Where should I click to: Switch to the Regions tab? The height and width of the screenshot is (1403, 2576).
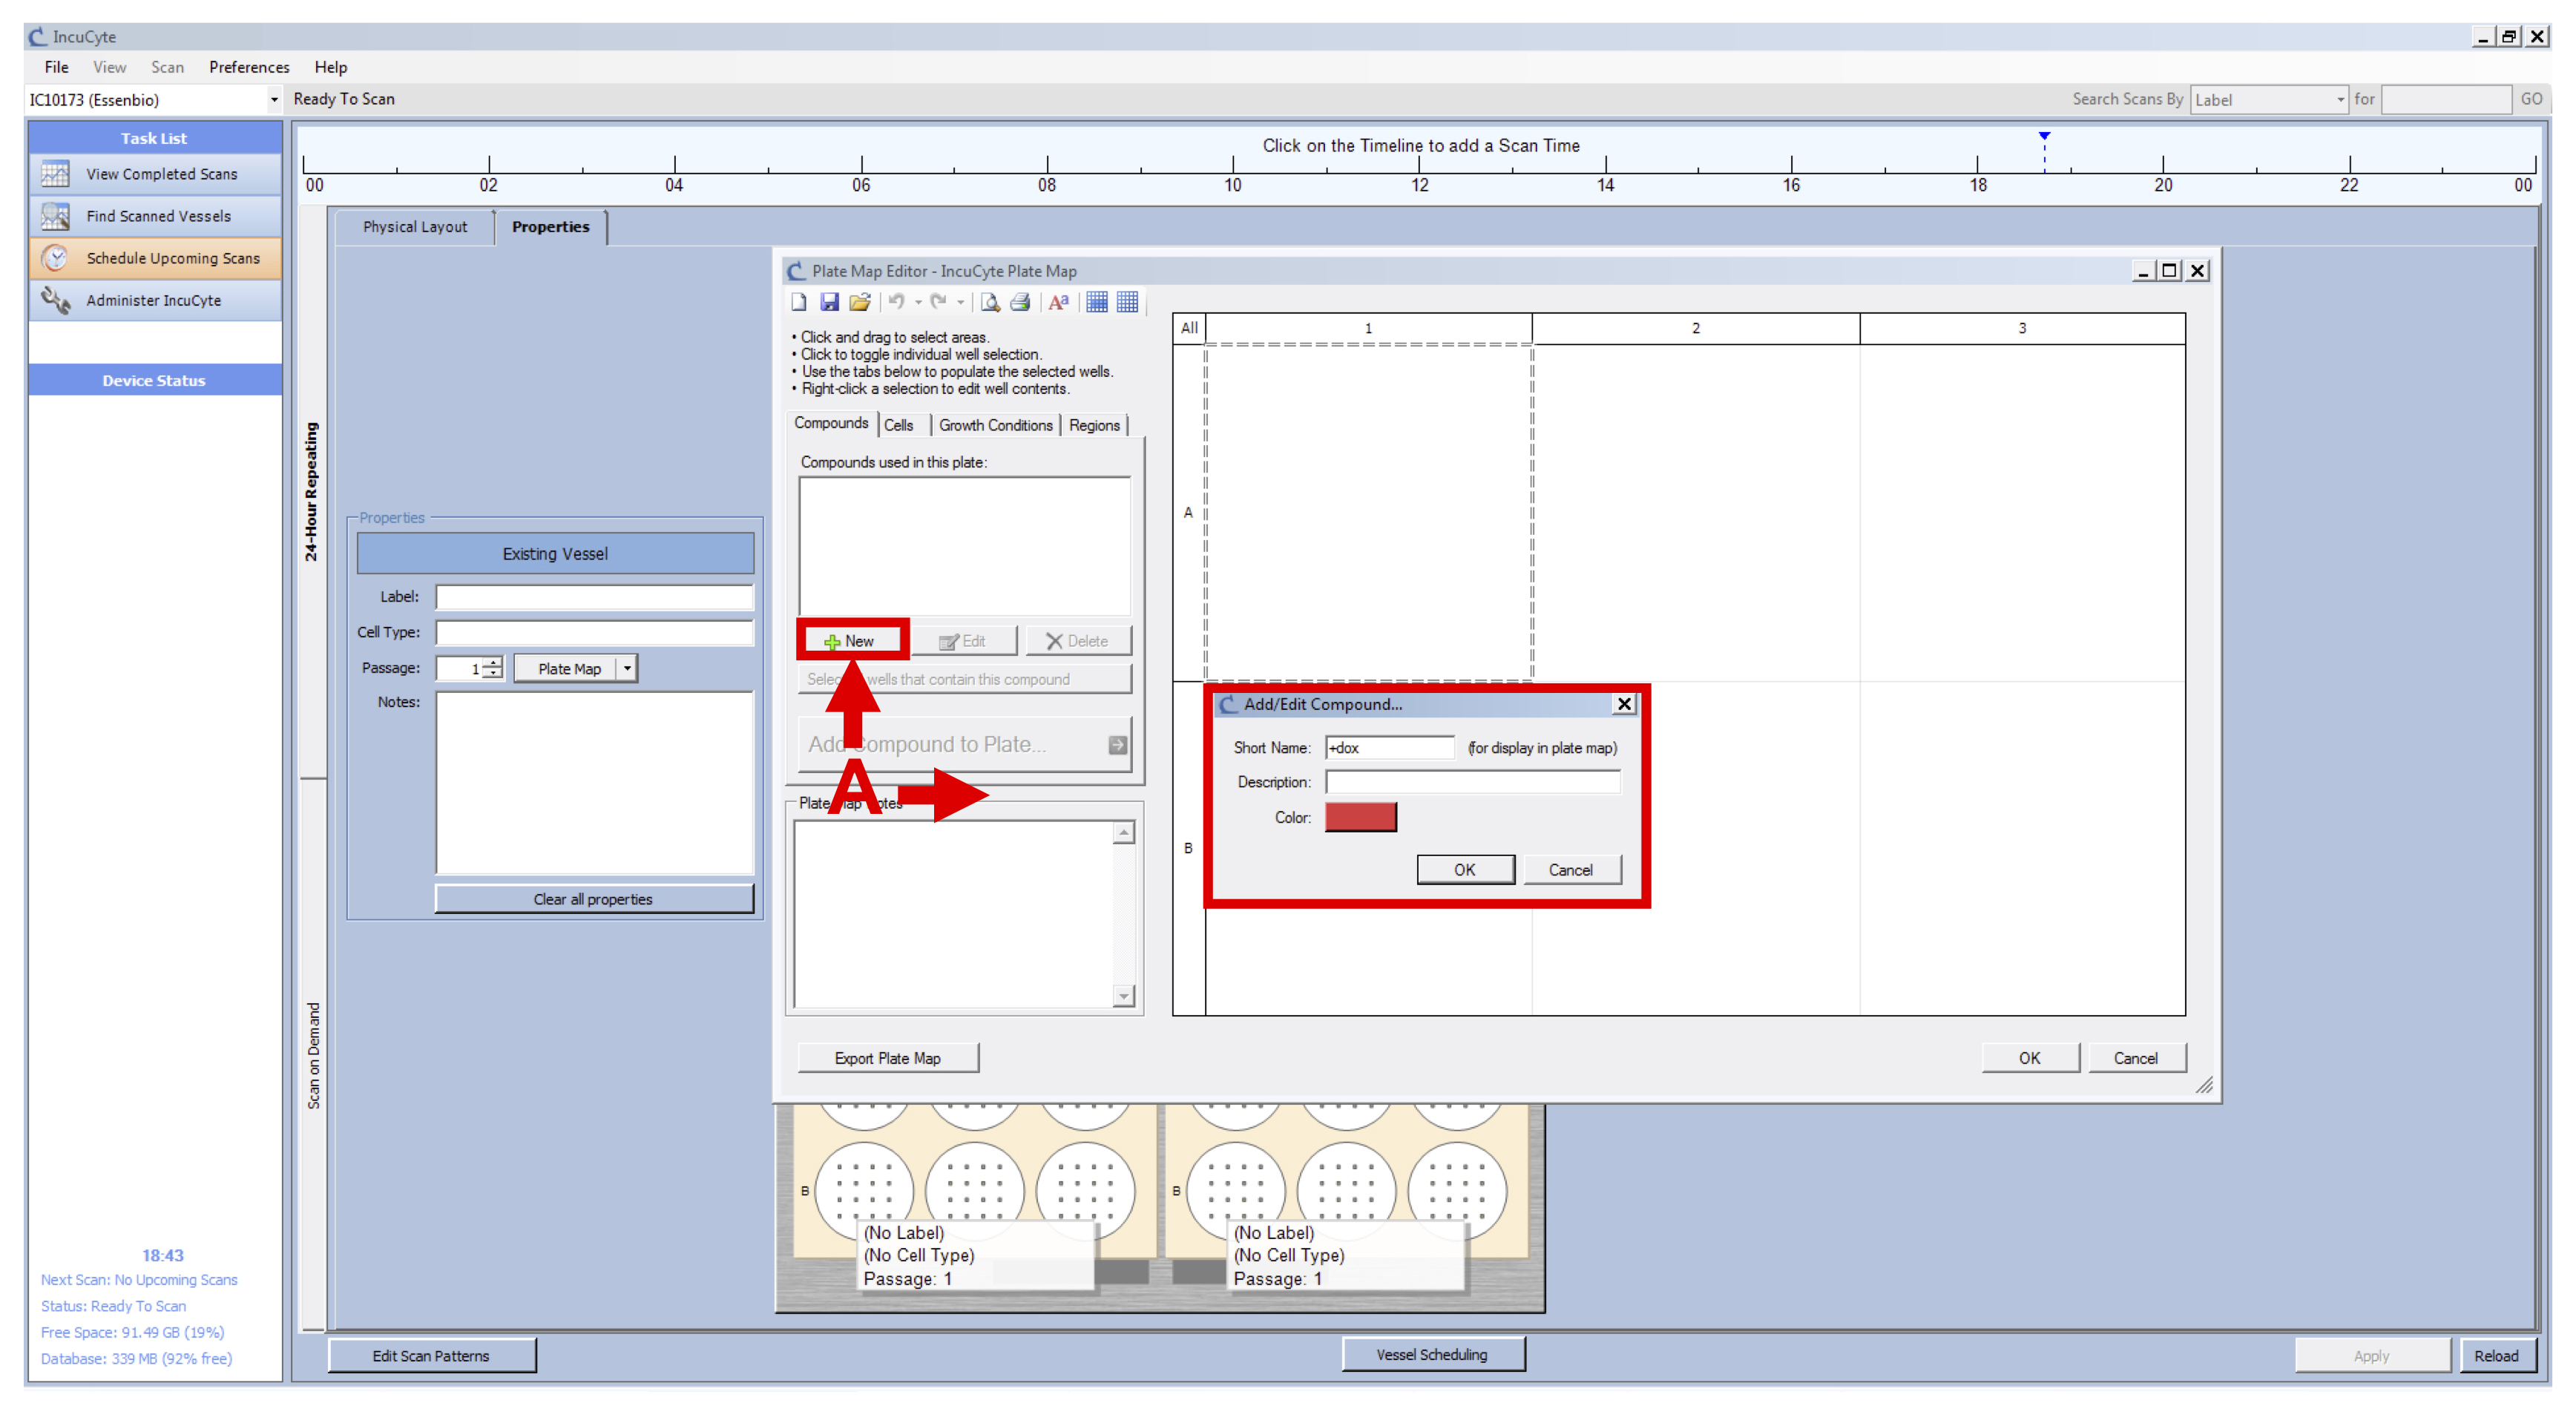coord(1094,425)
